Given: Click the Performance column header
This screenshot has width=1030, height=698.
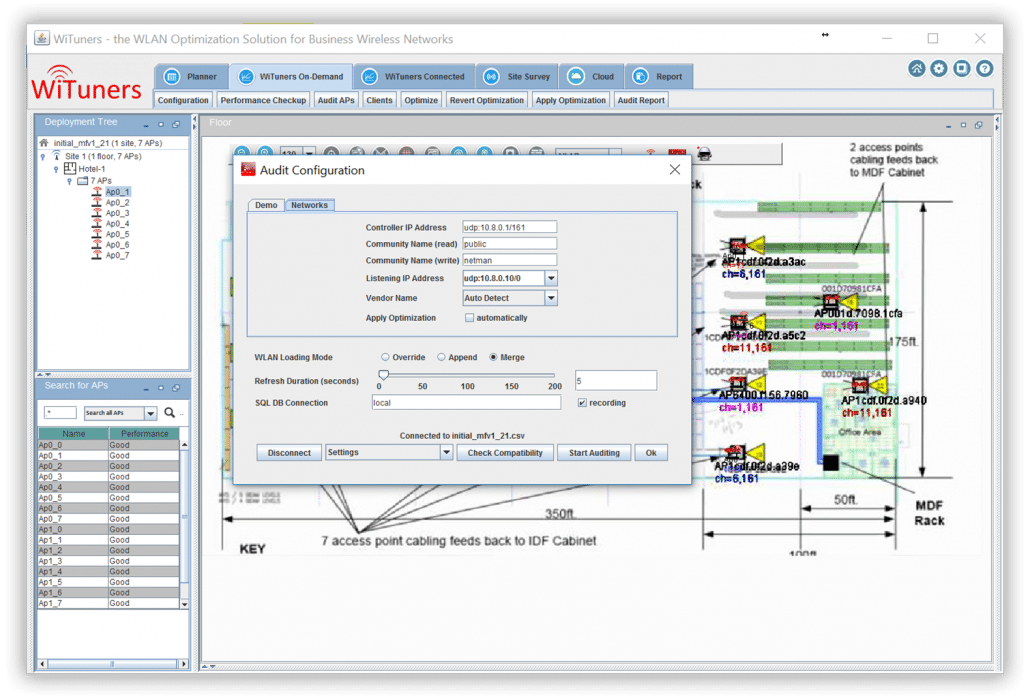Looking at the screenshot, I should pyautogui.click(x=144, y=433).
